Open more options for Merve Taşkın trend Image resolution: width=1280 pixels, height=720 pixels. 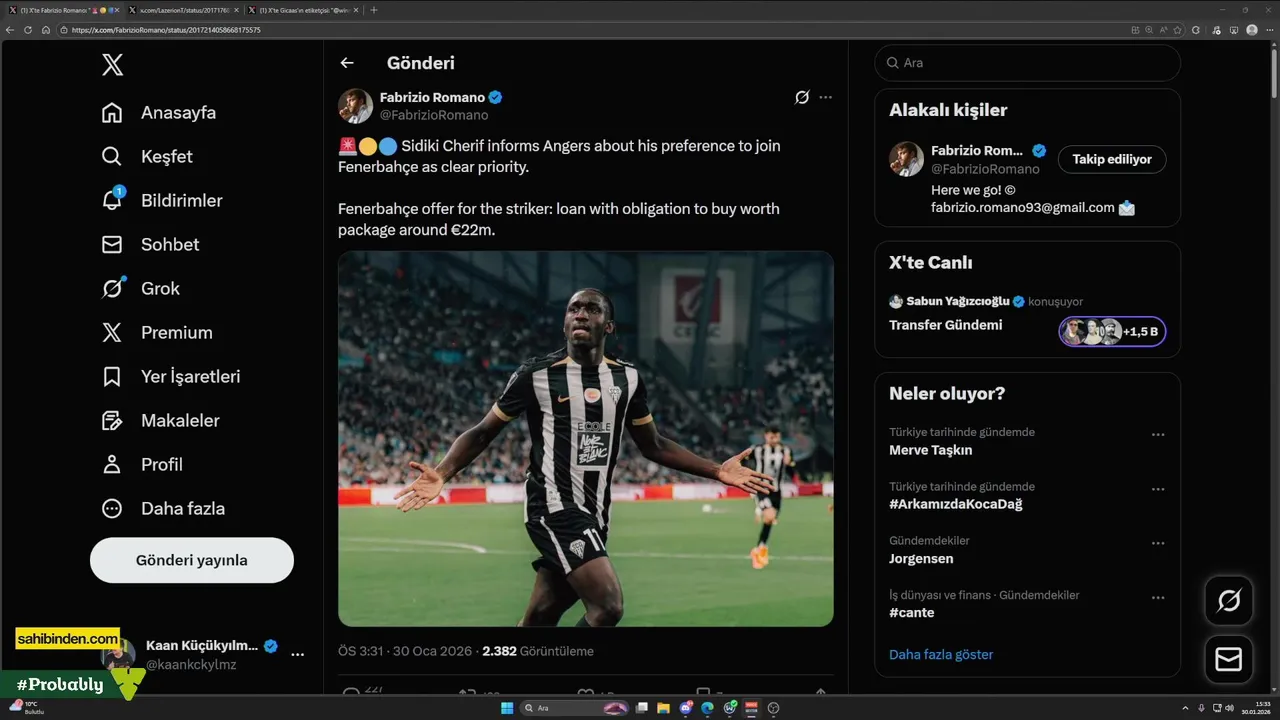(x=1158, y=435)
